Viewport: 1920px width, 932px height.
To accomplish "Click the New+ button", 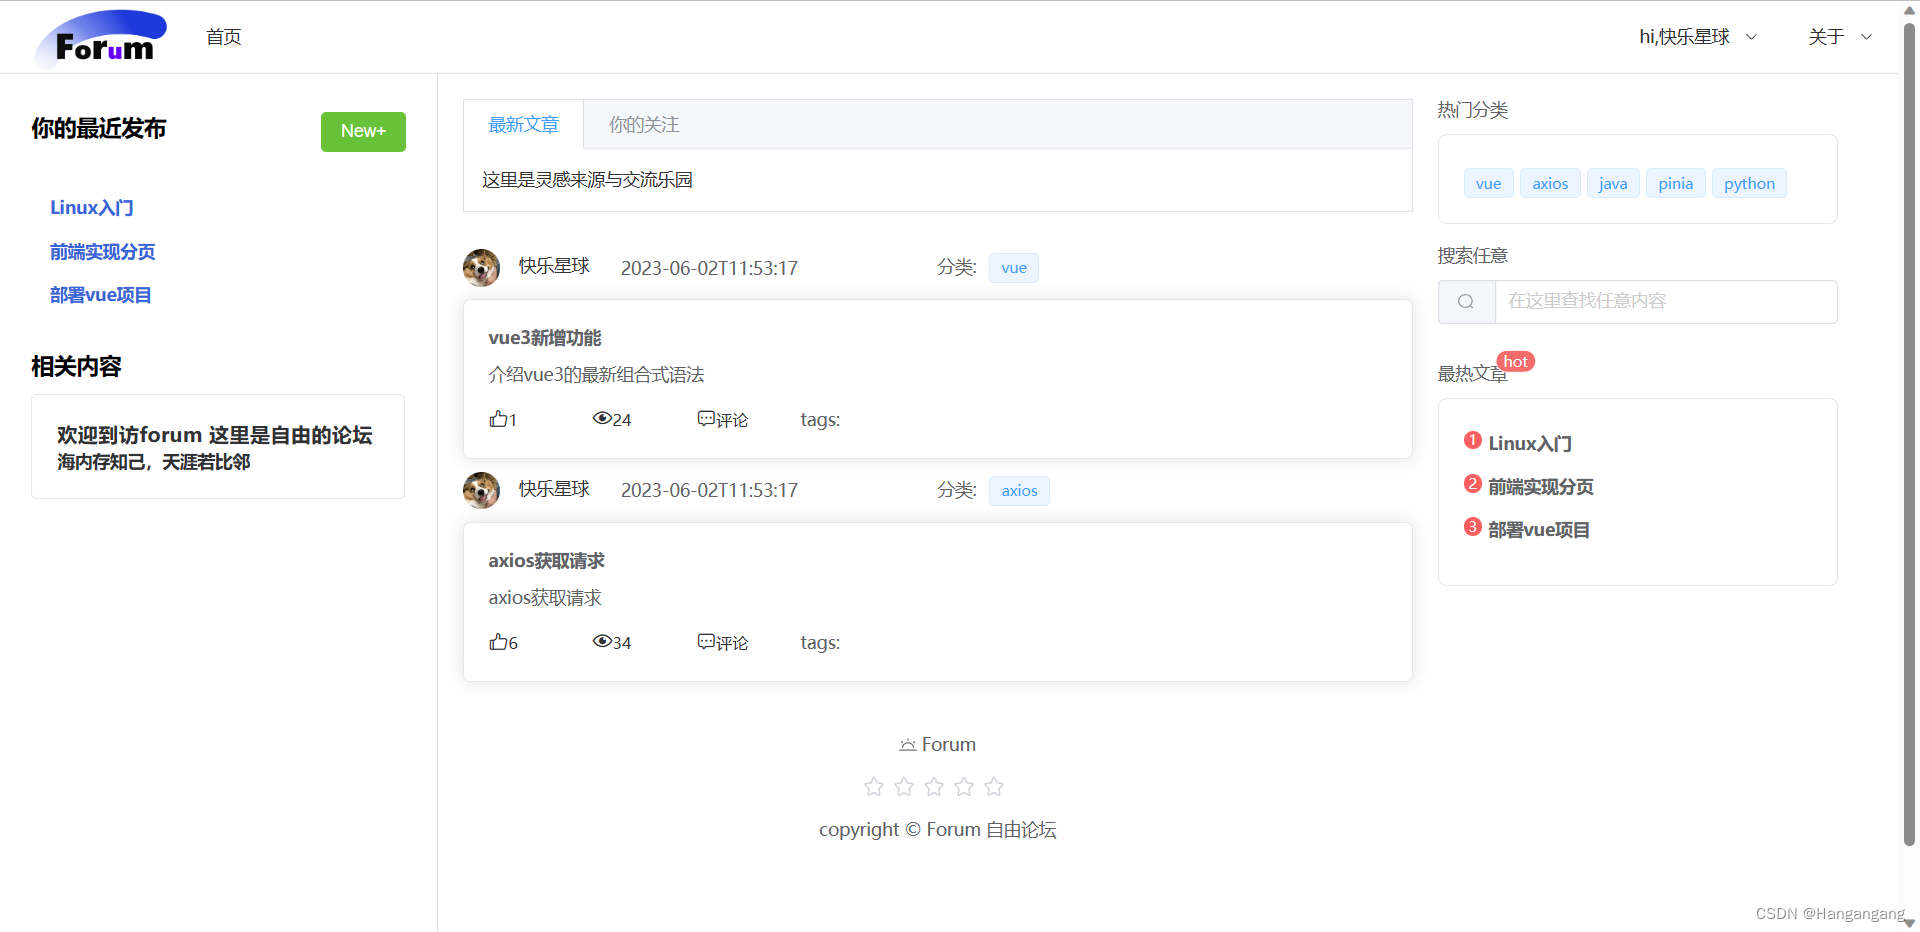I will pos(363,131).
